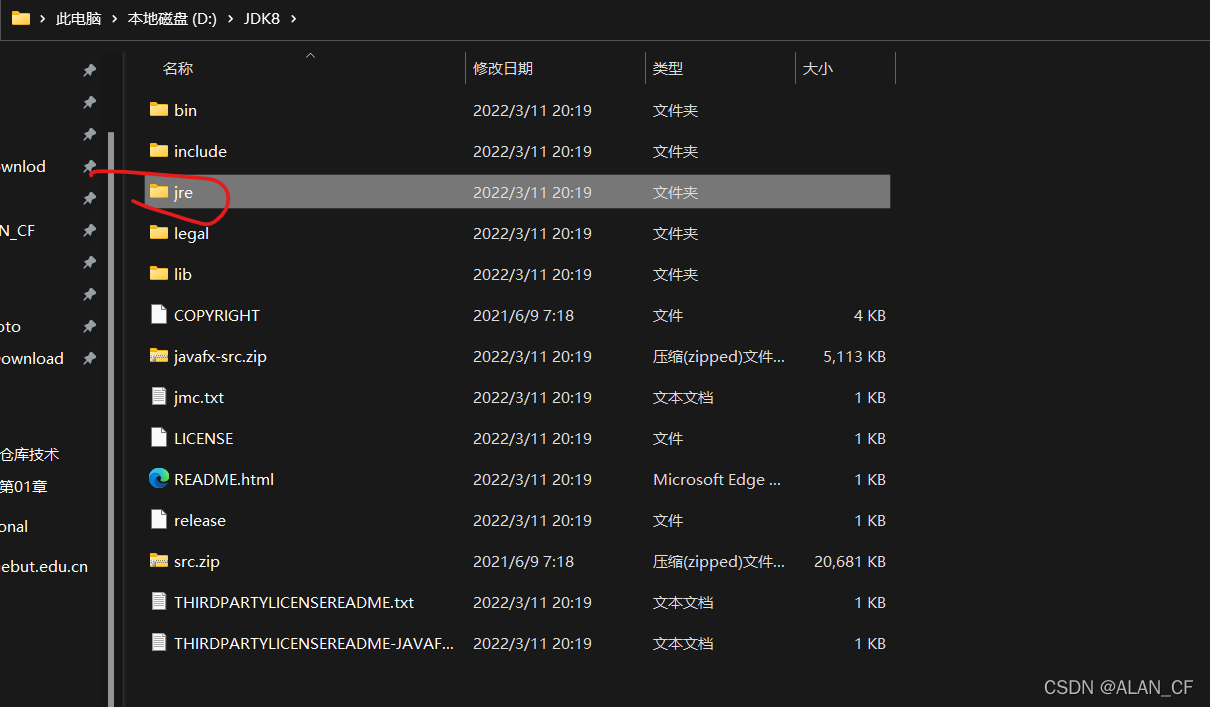Screen dimensions: 1210x707
Task: Sort by 大小 column header
Action: (x=817, y=68)
